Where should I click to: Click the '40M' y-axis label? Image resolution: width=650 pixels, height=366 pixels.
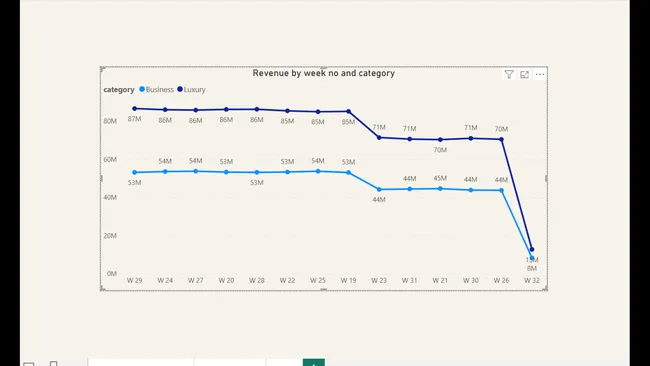tap(110, 197)
